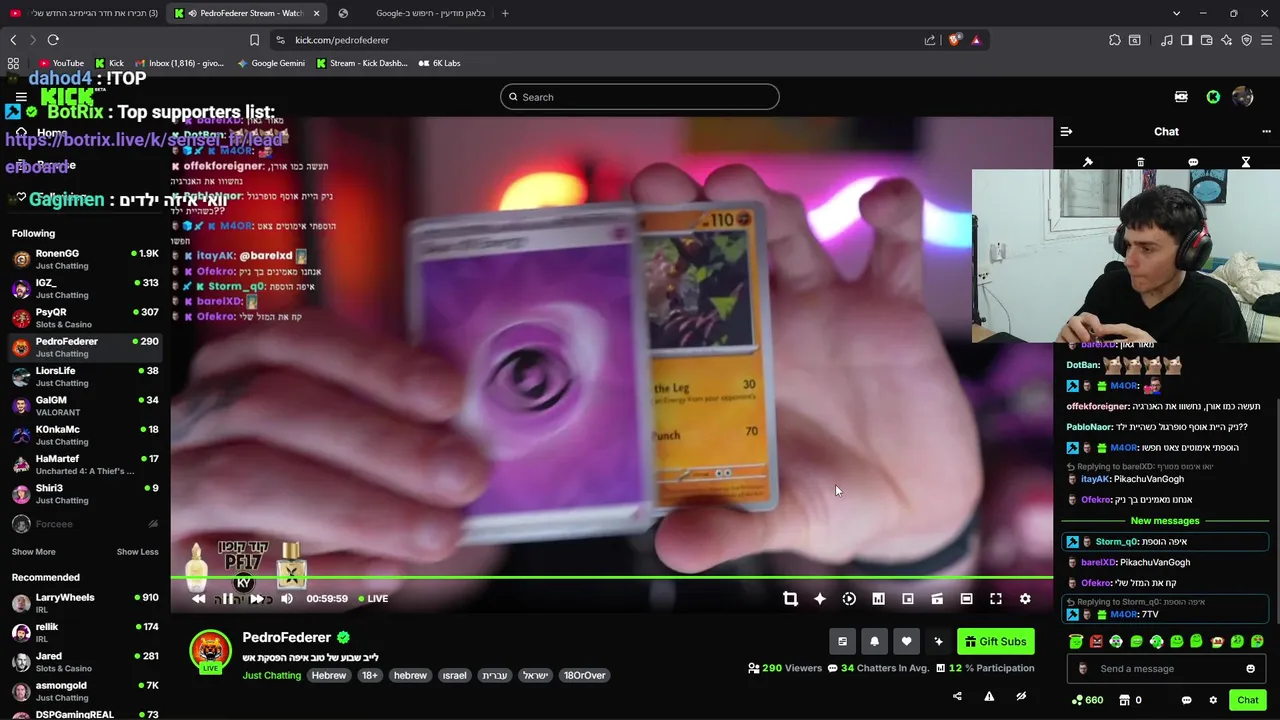Click the moderator hammer icon in chat toolbar
The image size is (1280, 720).
(1088, 162)
